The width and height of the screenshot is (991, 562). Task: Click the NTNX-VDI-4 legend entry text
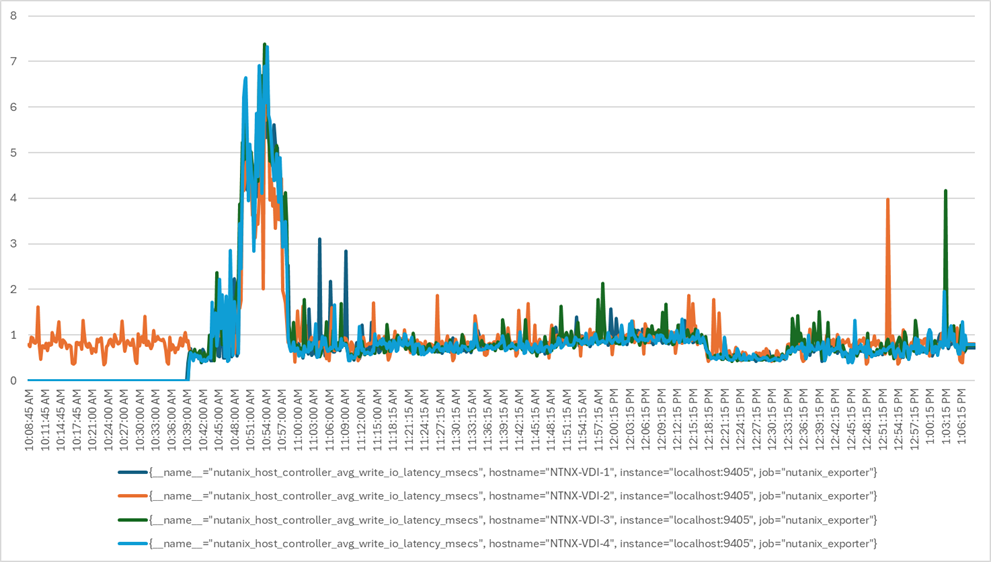pyautogui.click(x=513, y=544)
